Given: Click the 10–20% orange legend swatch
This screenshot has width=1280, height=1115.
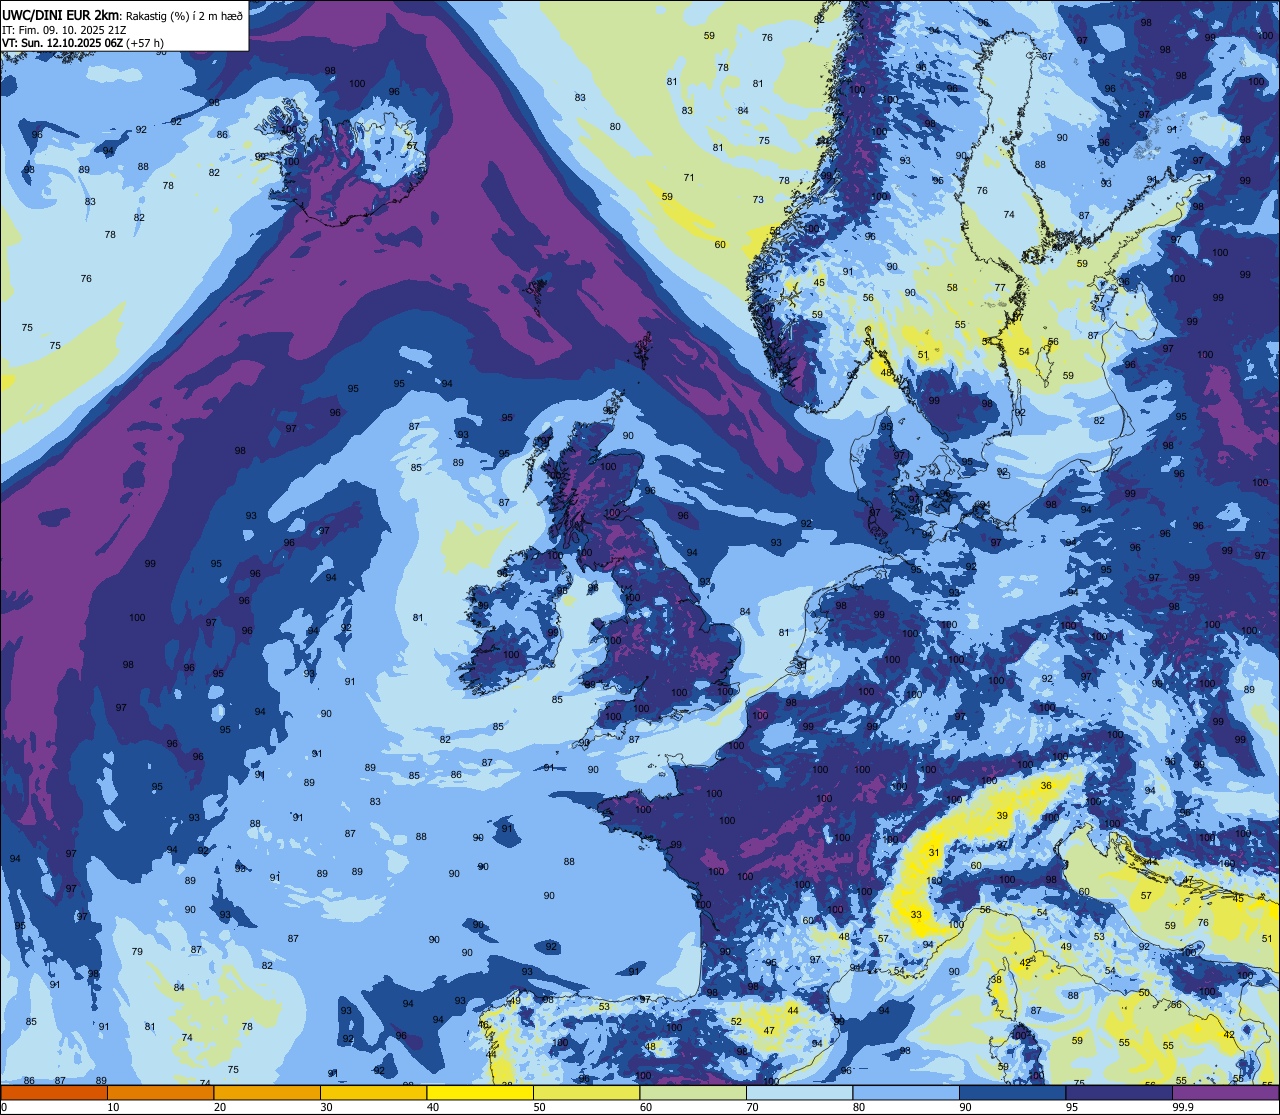Looking at the screenshot, I should tap(160, 1092).
